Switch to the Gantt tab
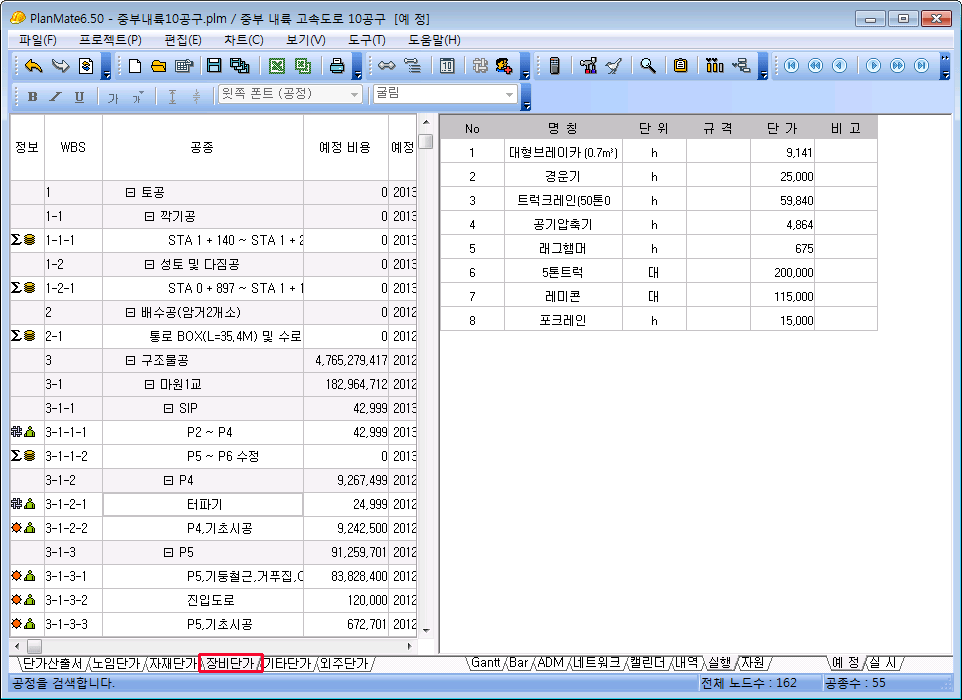Viewport: 962px width, 700px height. [x=486, y=663]
